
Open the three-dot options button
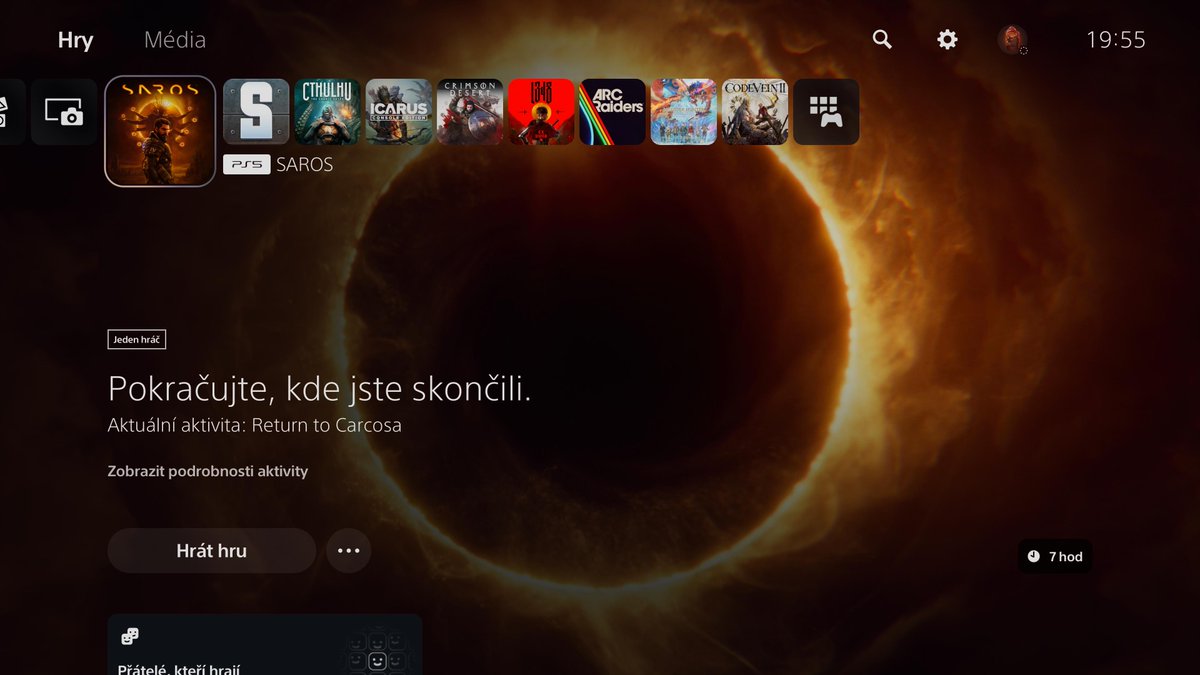click(x=348, y=551)
